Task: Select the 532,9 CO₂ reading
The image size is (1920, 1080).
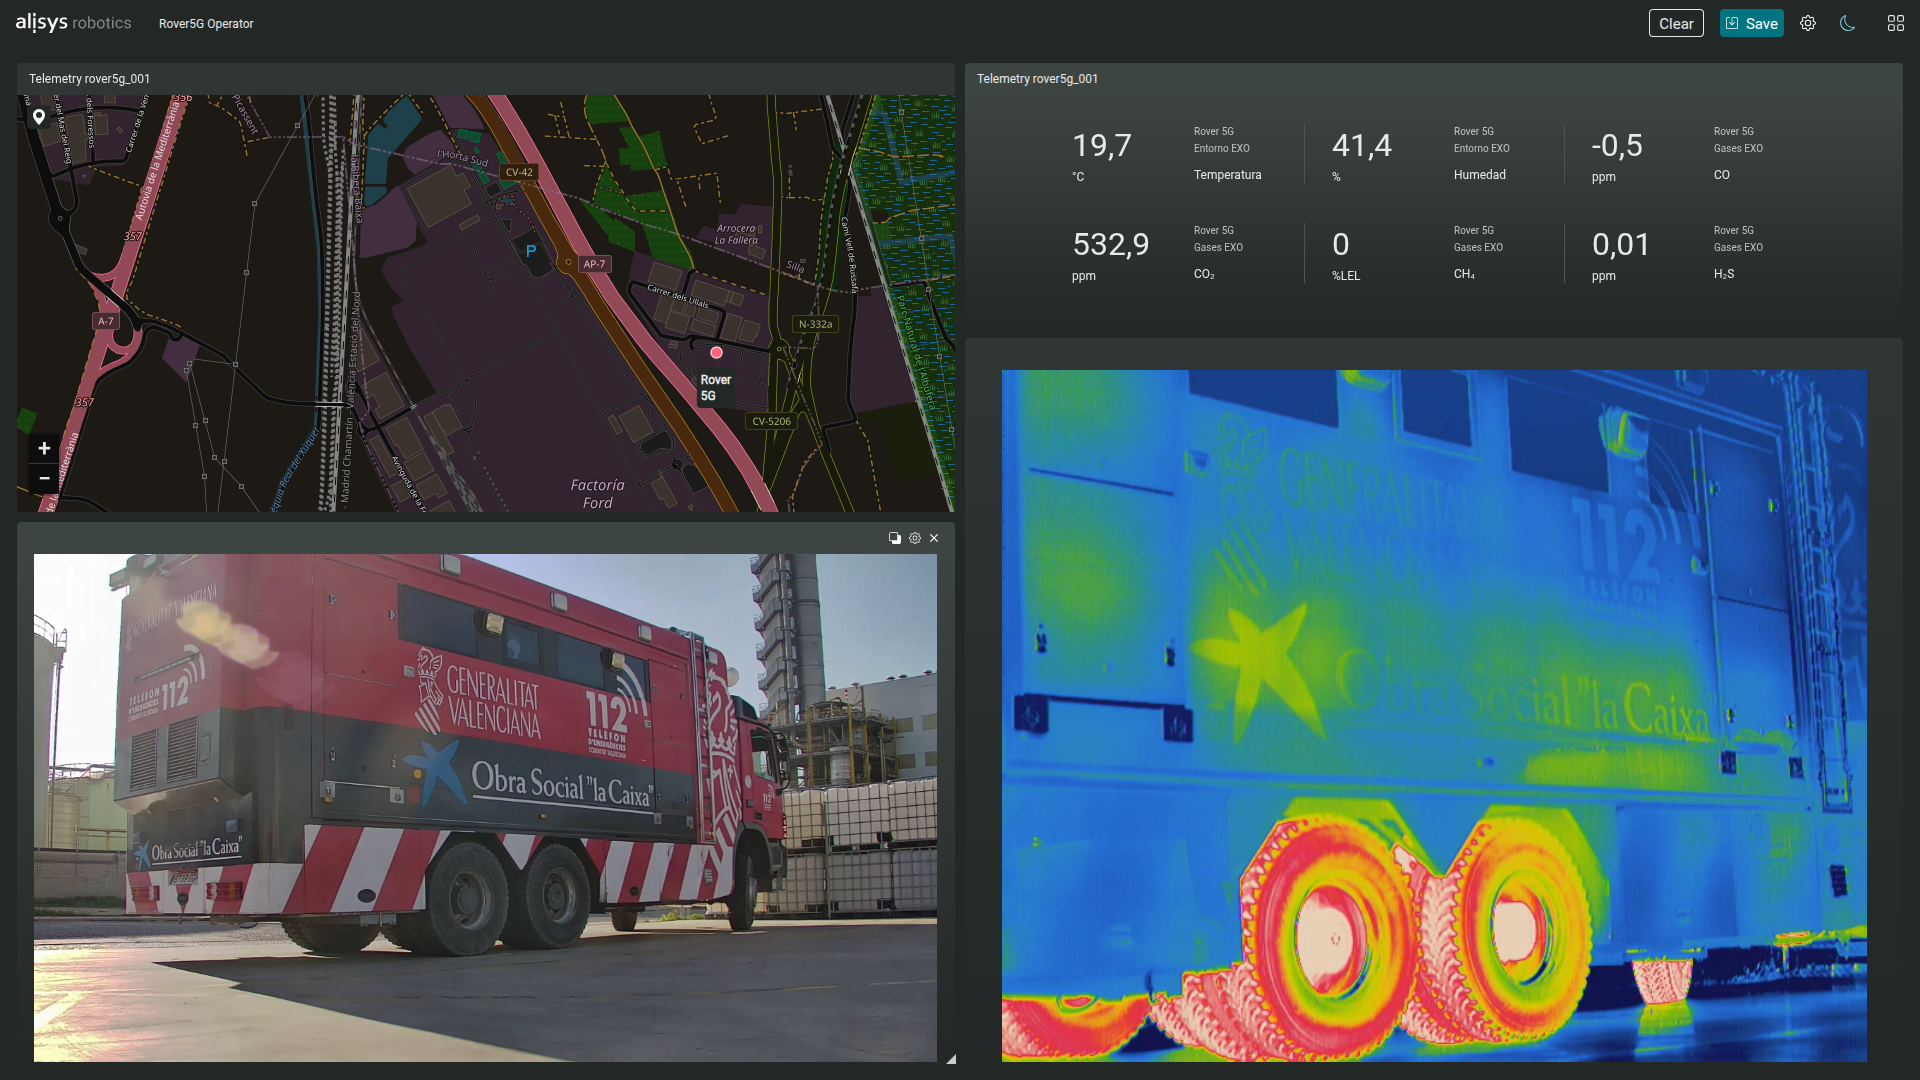Action: point(1111,245)
